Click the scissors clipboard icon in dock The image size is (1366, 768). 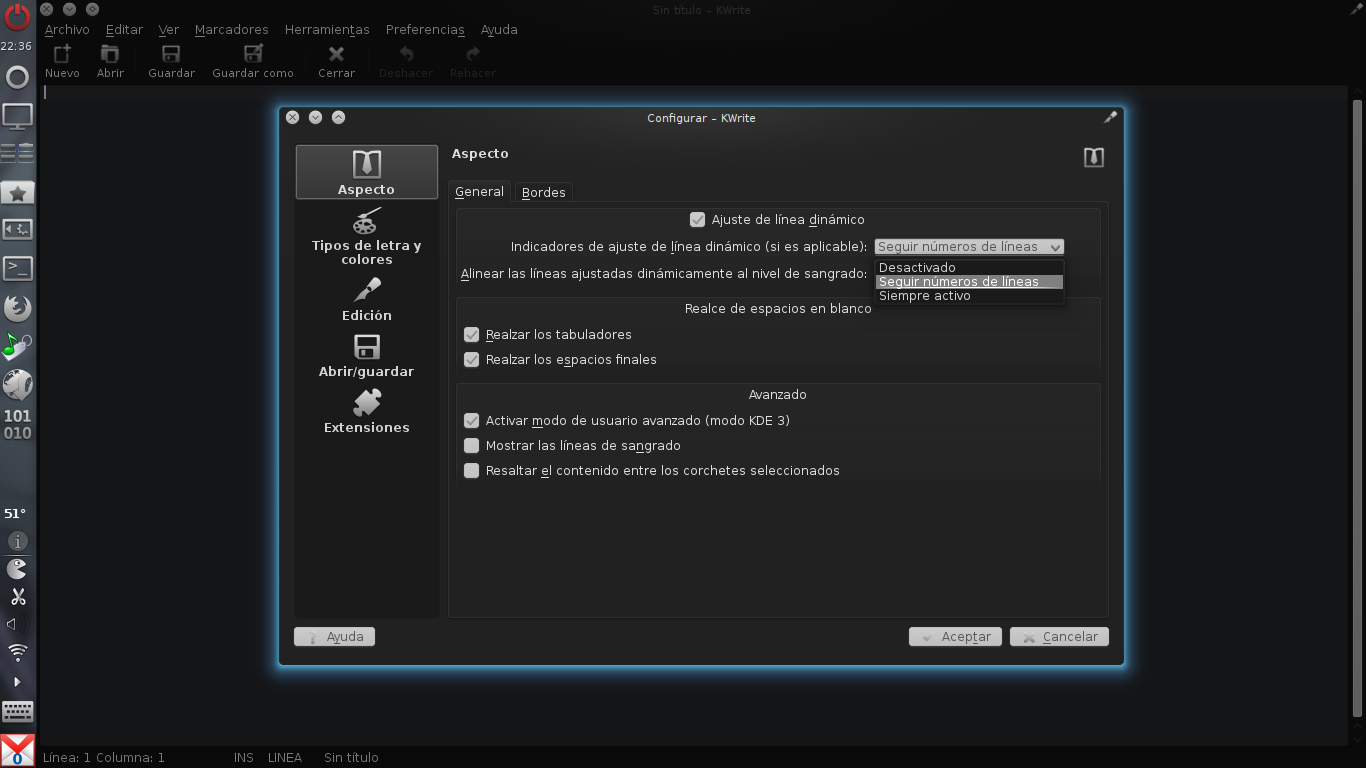[17, 597]
